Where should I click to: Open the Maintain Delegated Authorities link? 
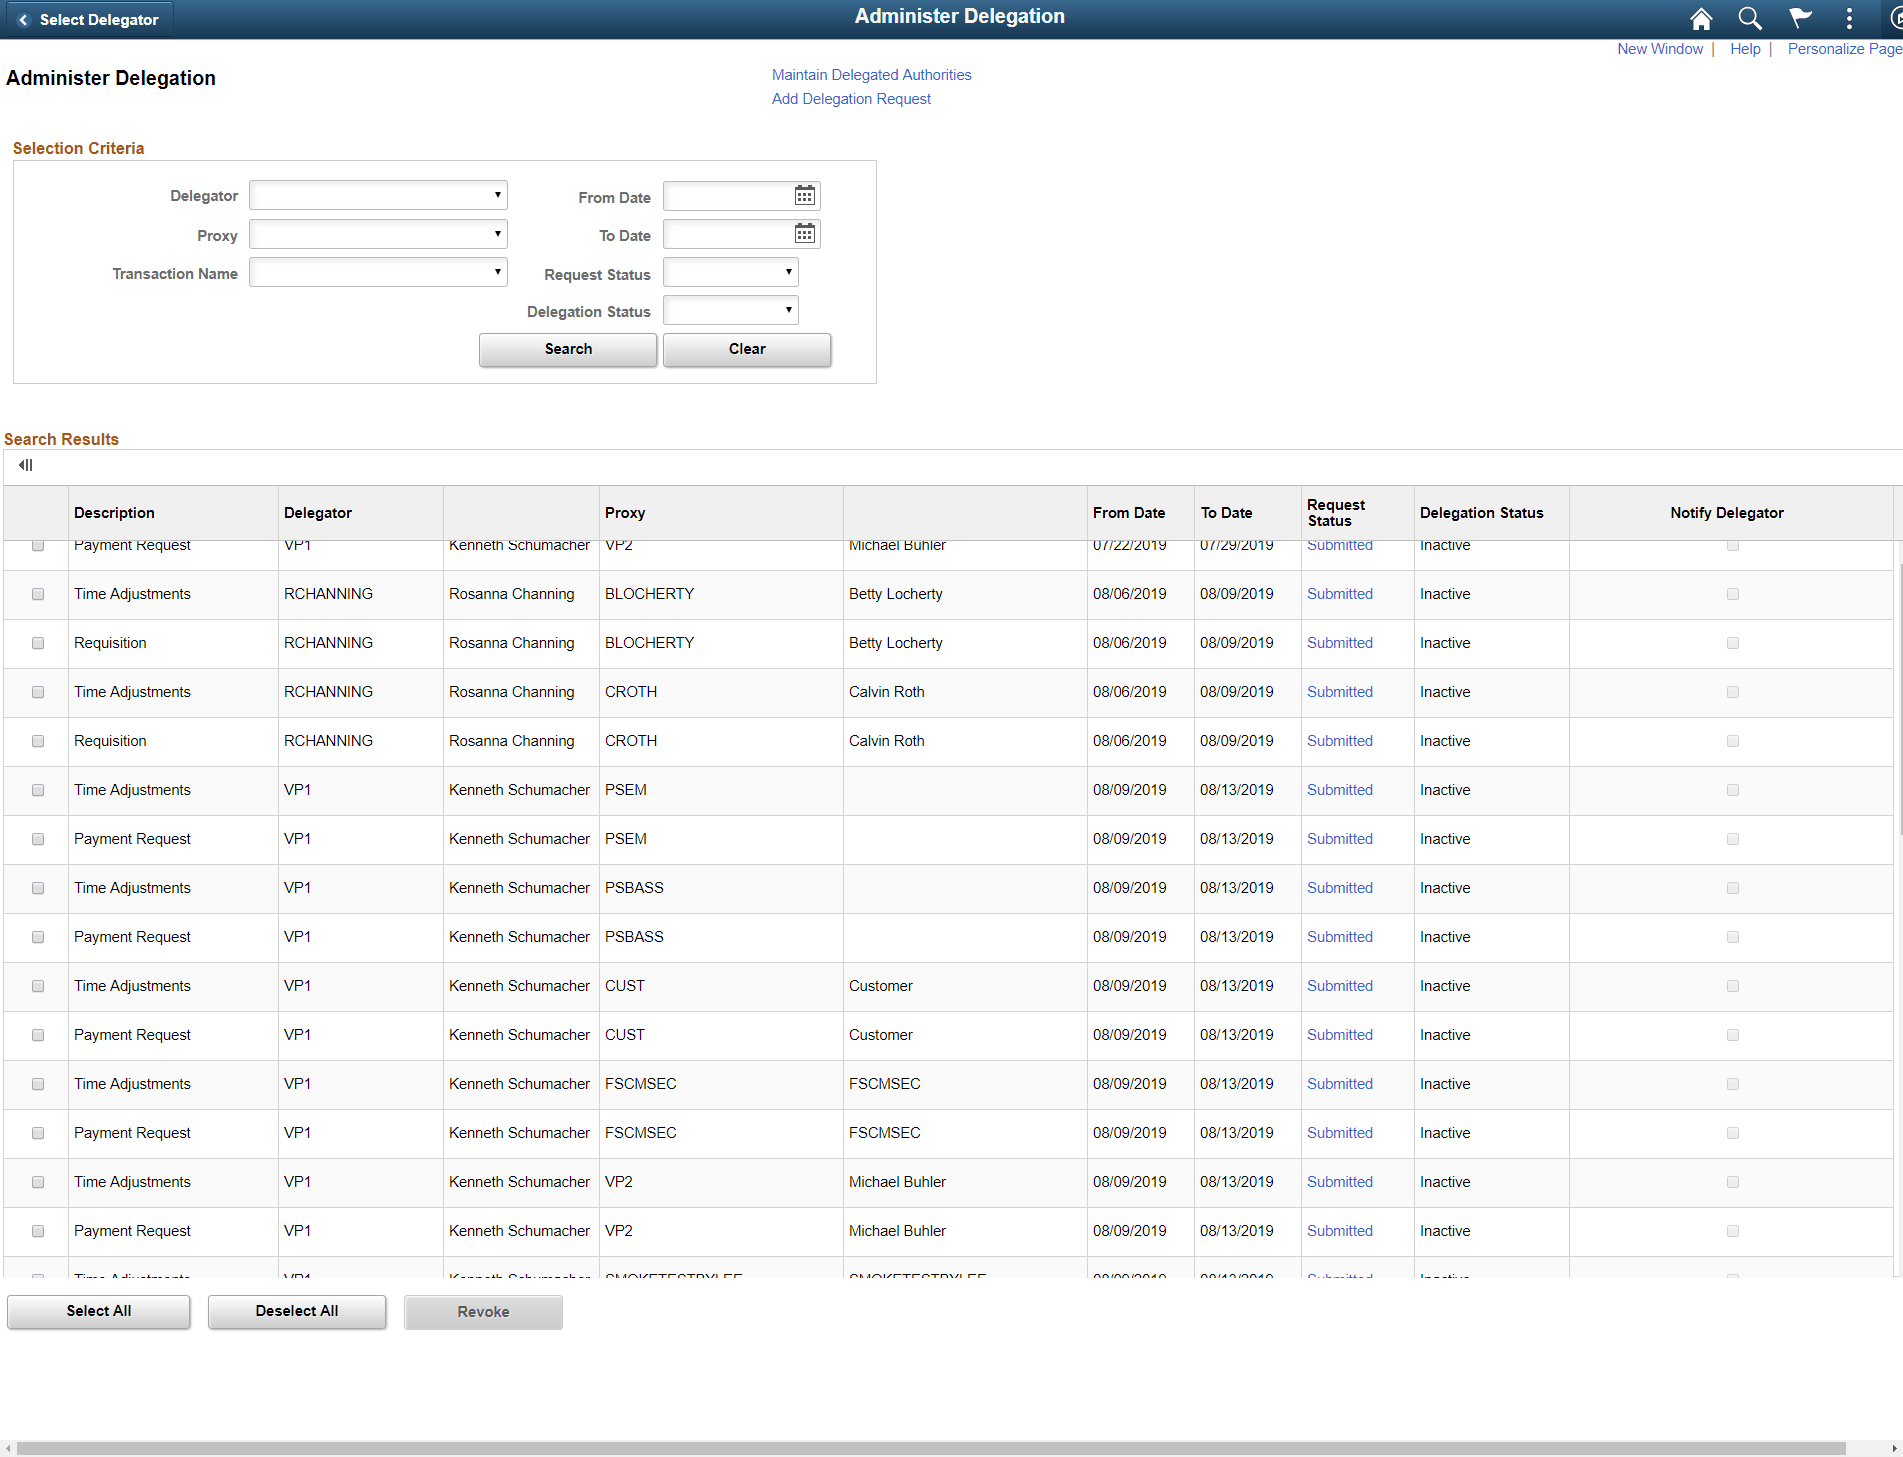pyautogui.click(x=871, y=74)
